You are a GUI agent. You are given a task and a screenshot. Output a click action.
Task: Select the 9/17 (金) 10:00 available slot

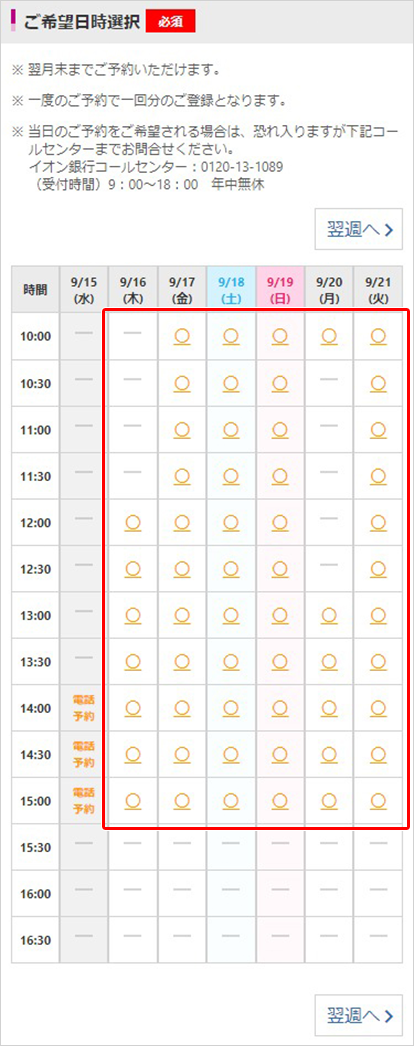(182, 337)
